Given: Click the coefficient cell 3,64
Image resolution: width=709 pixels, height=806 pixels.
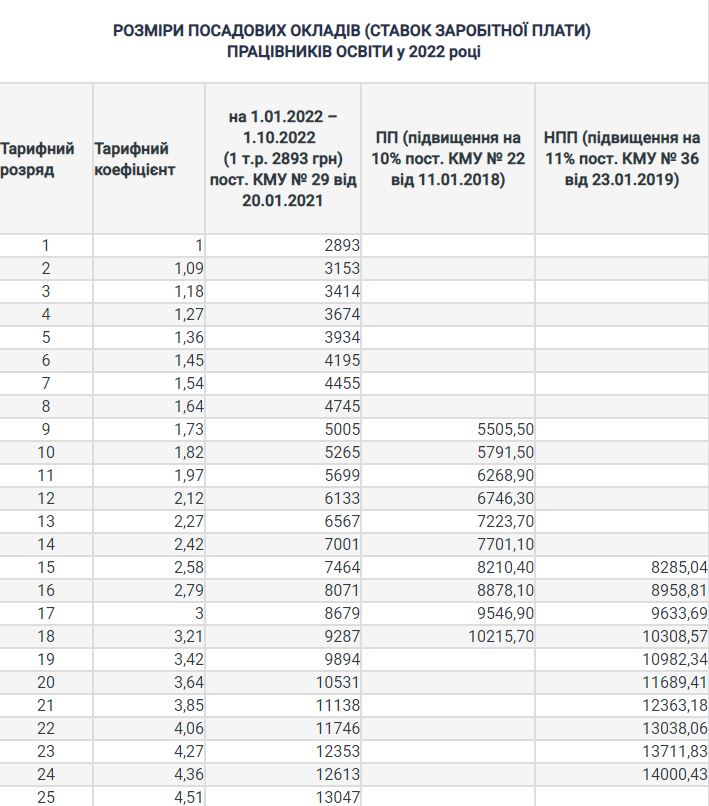Looking at the screenshot, I should (x=186, y=682).
